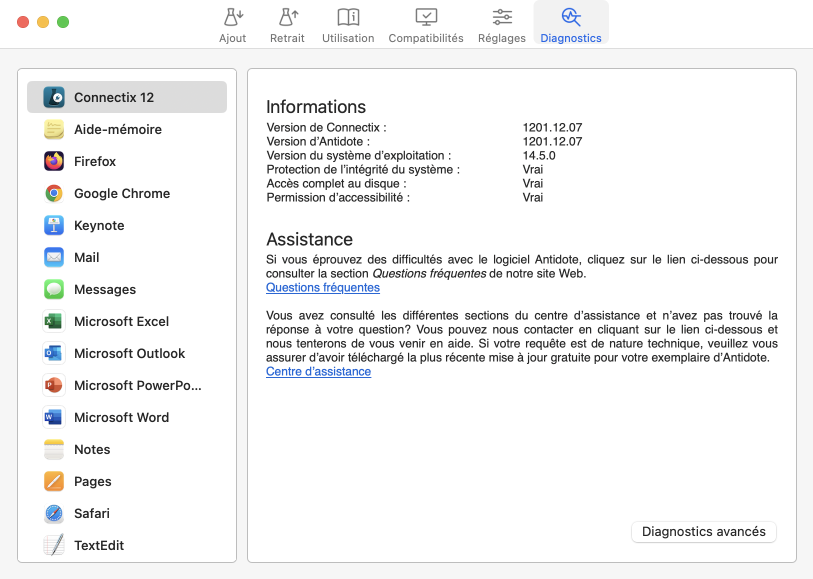The image size is (813, 579).
Task: Open the Réglages section
Action: [x=501, y=24]
